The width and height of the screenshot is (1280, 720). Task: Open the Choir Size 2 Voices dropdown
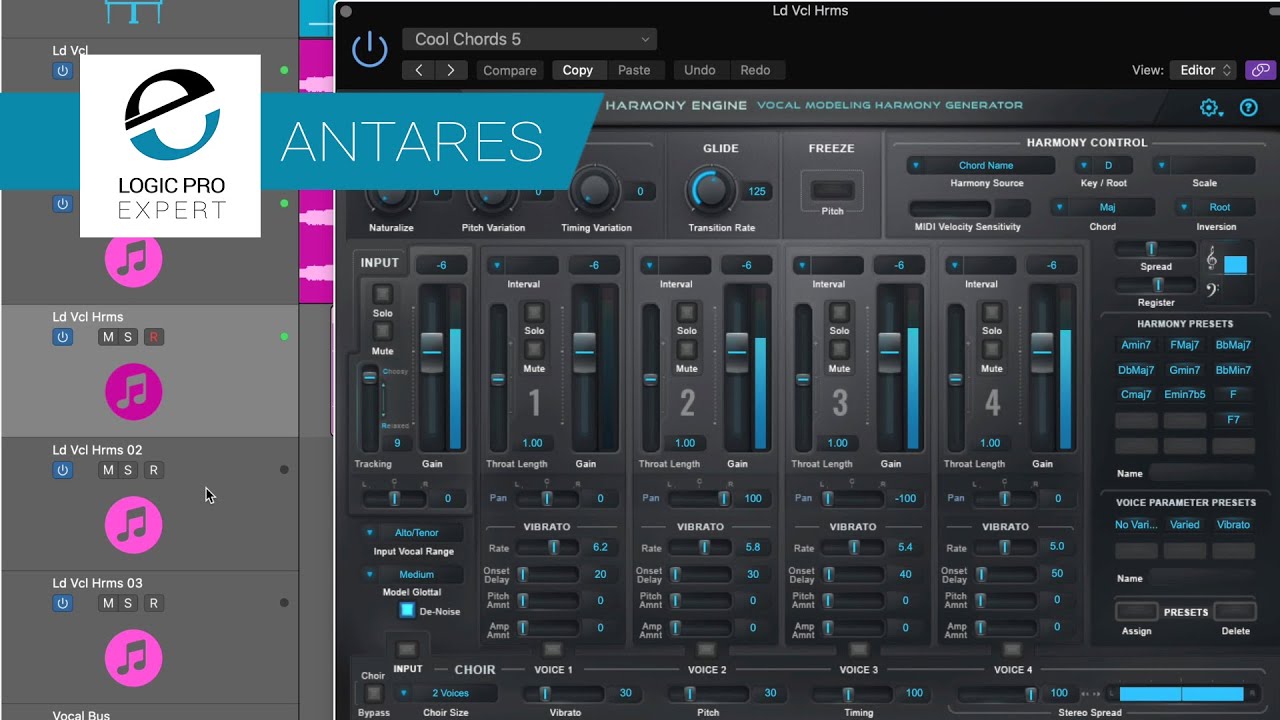(x=446, y=693)
